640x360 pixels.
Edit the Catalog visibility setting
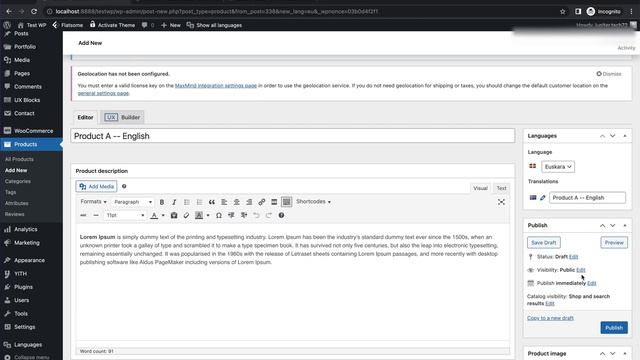(x=550, y=304)
